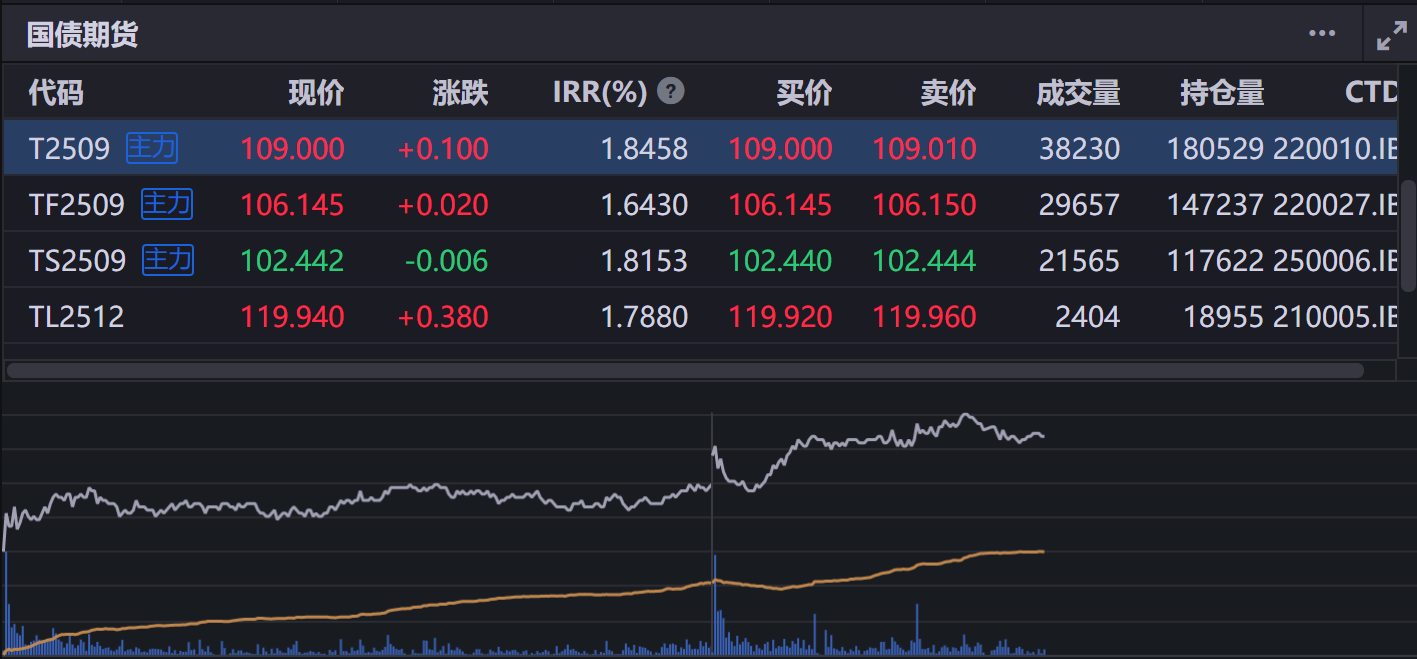1417x659 pixels.
Task: Click the ask price 119.960
Action: [x=925, y=318]
